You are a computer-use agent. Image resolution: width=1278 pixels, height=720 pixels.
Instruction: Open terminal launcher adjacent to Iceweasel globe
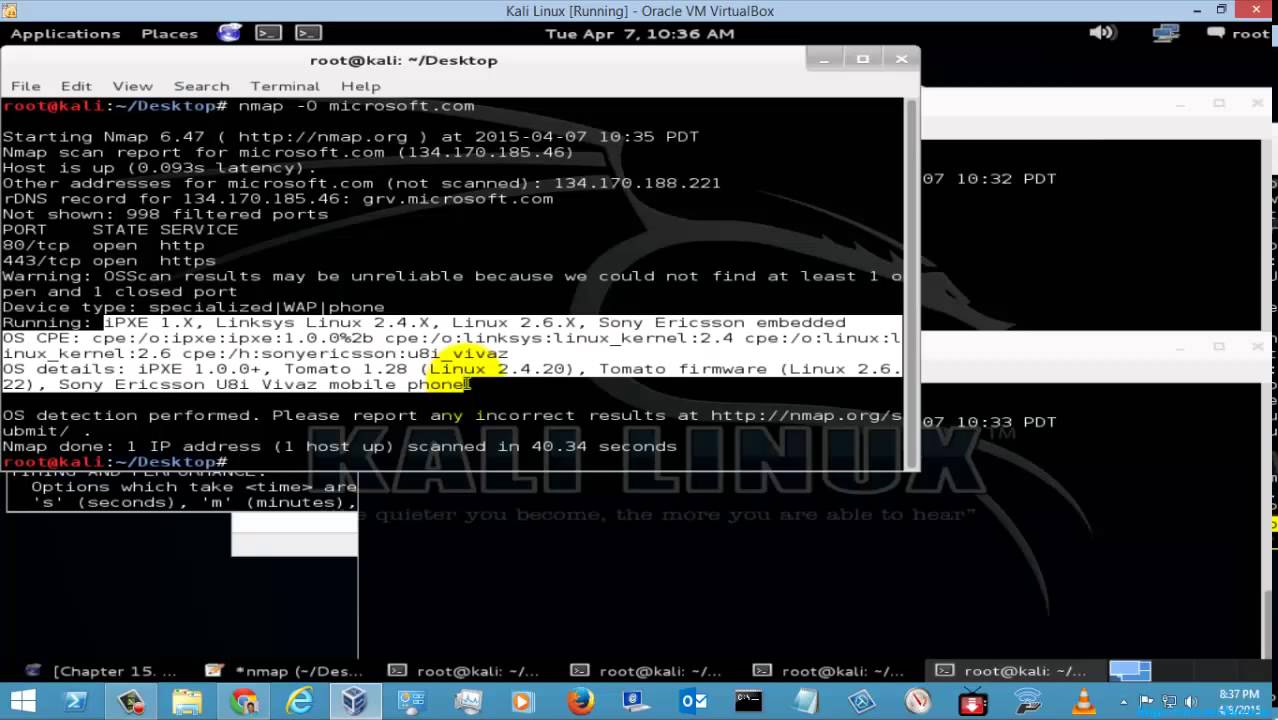click(x=268, y=33)
